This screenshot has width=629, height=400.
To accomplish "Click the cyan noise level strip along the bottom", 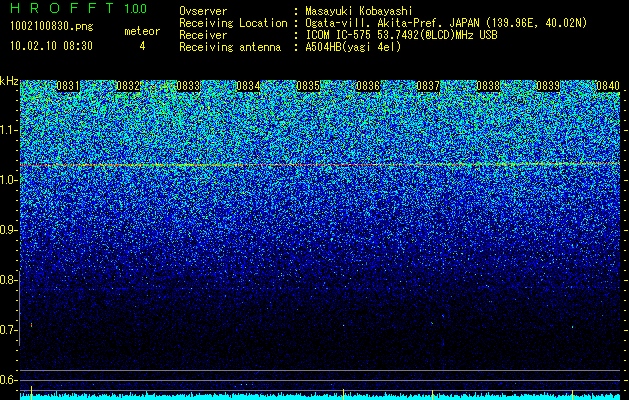I will [x=320, y=397].
